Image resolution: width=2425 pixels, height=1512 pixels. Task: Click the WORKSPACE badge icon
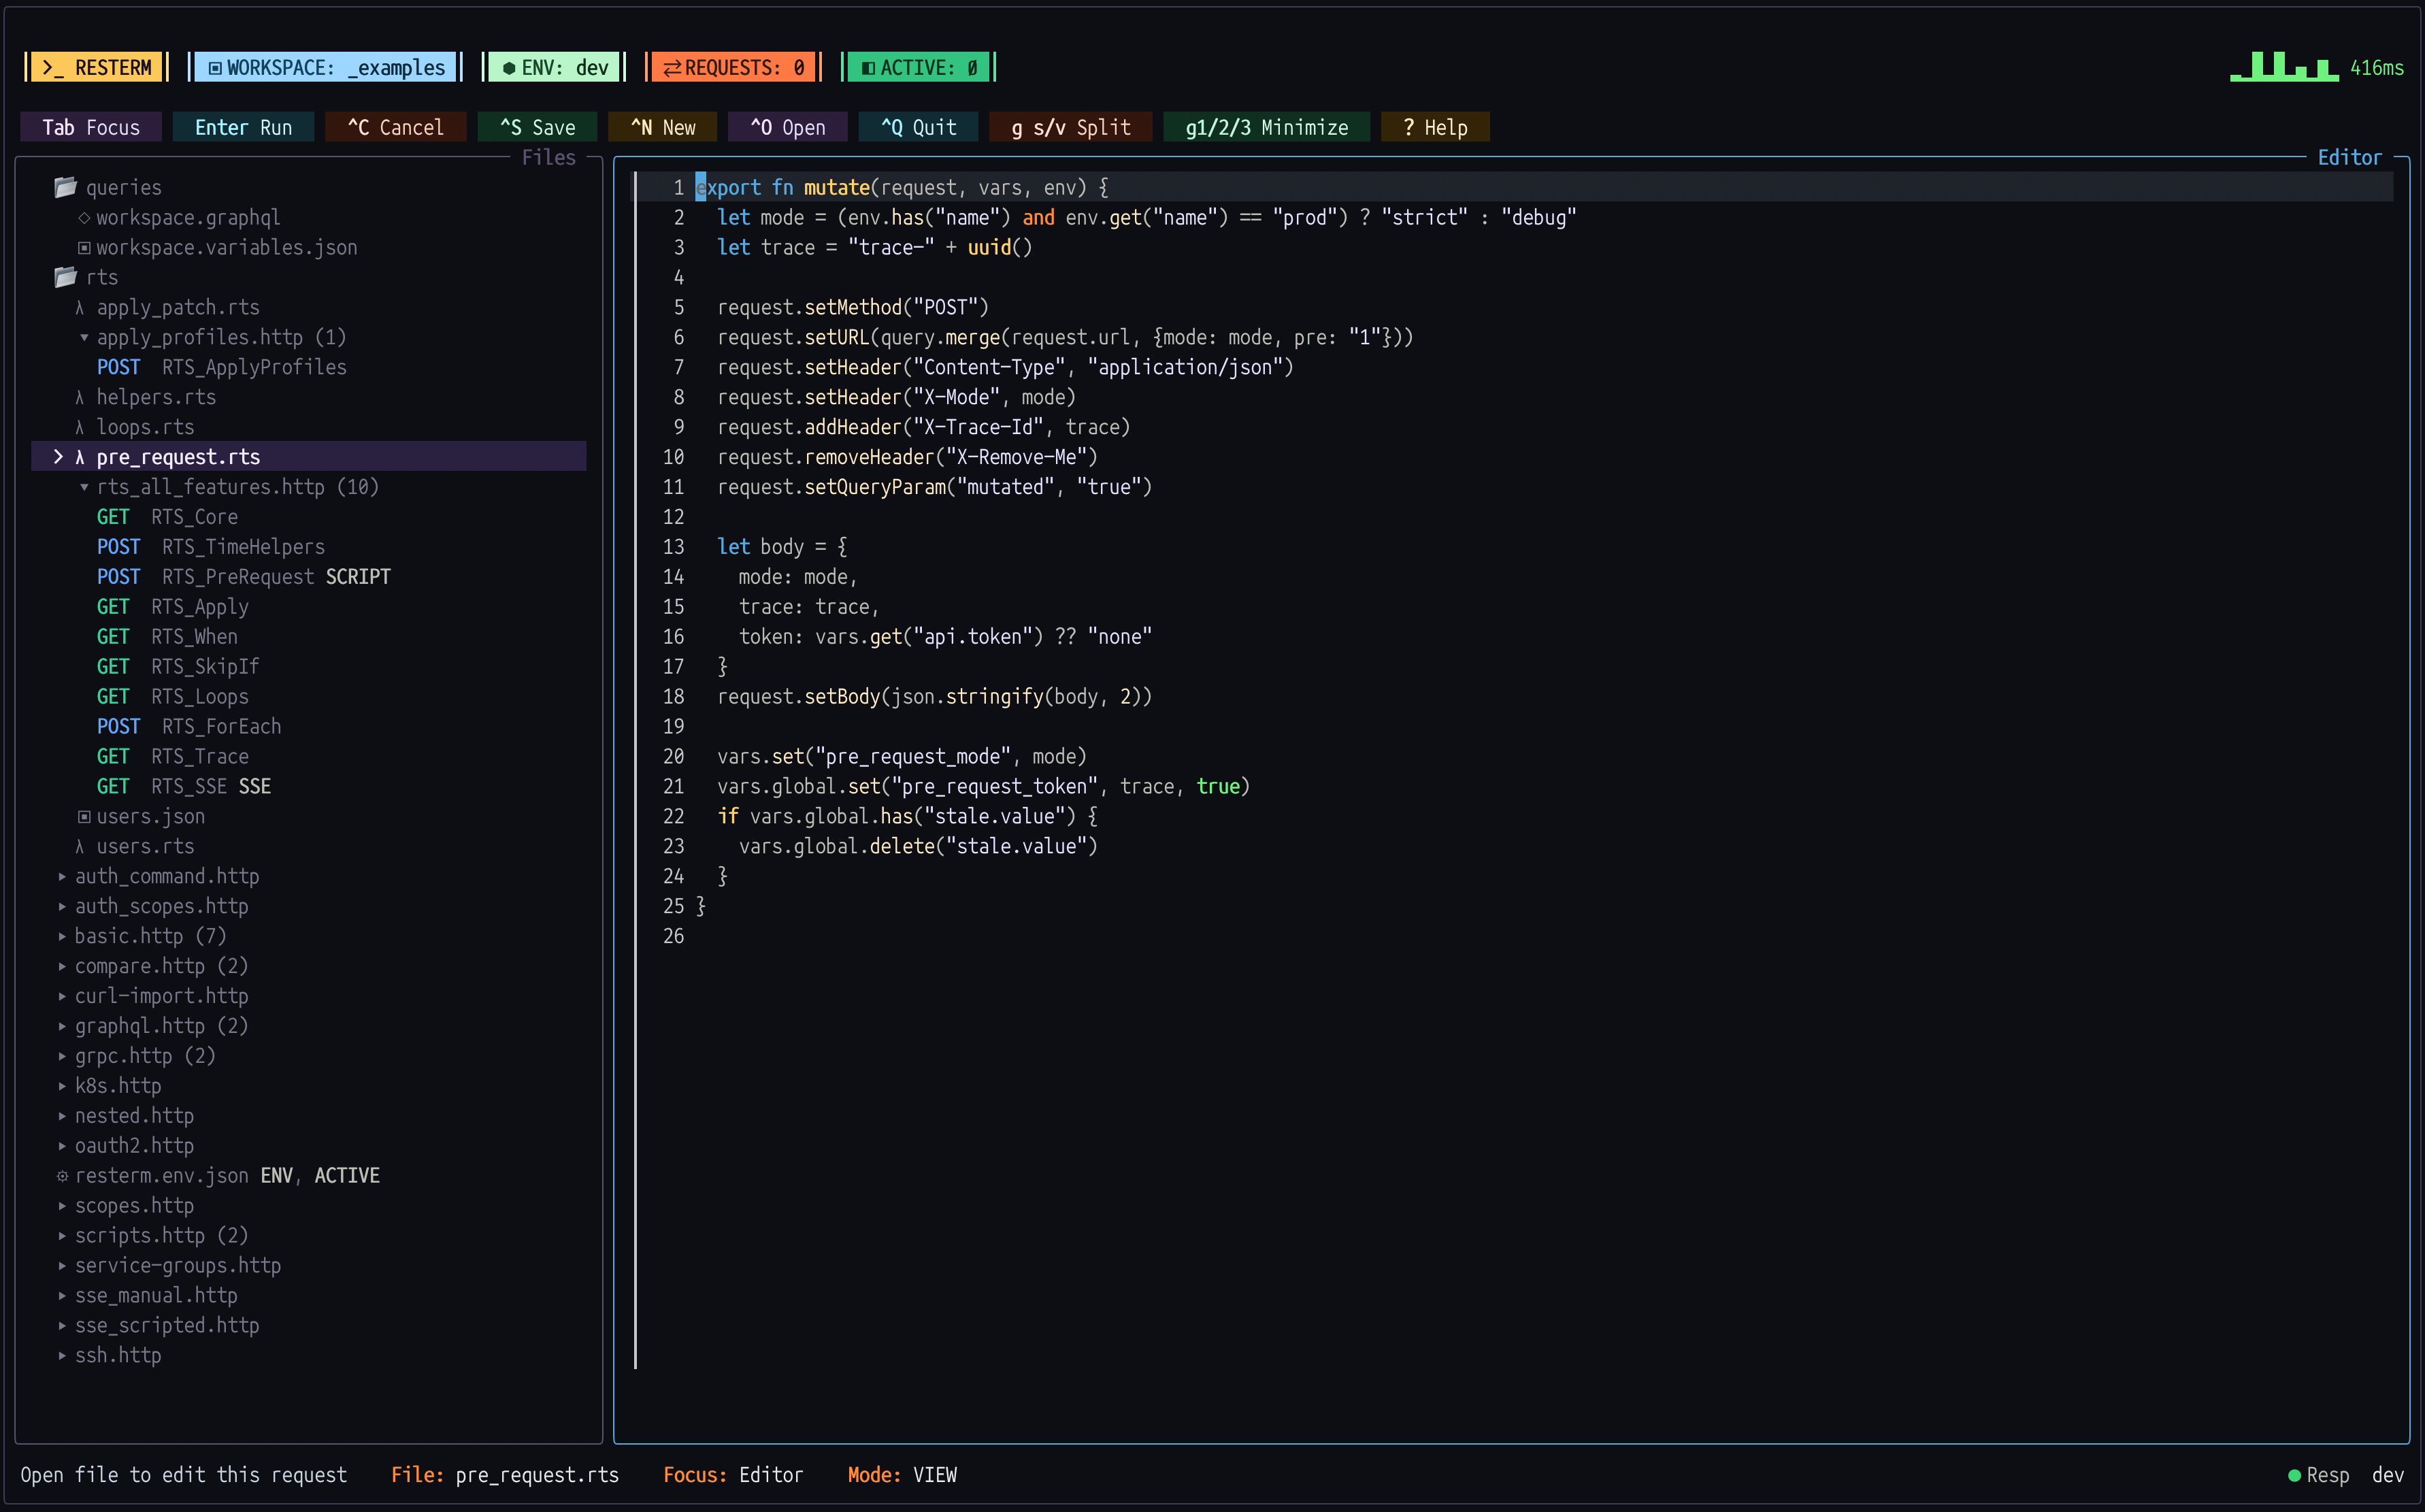coord(215,68)
